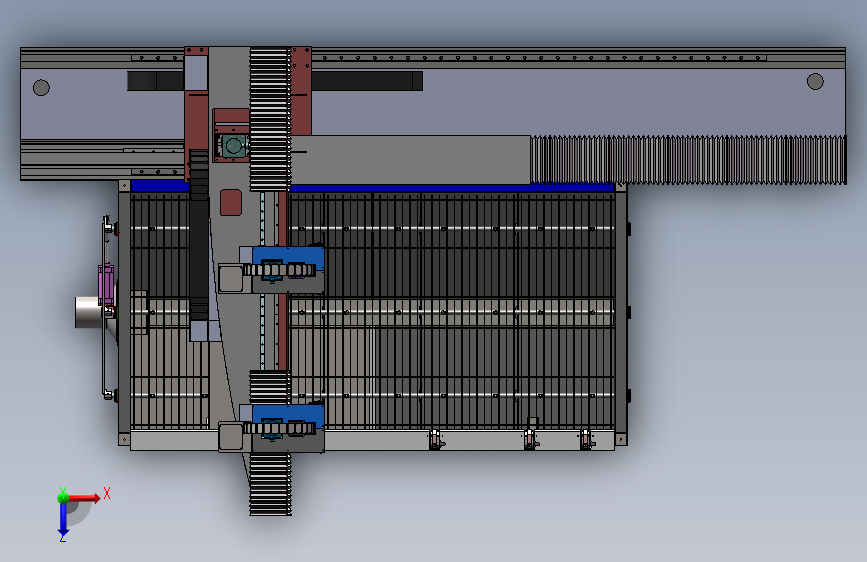Screen dimensions: 867x562
Task: Select the magenta bracket beside the silver motor
Action: pos(106,284)
